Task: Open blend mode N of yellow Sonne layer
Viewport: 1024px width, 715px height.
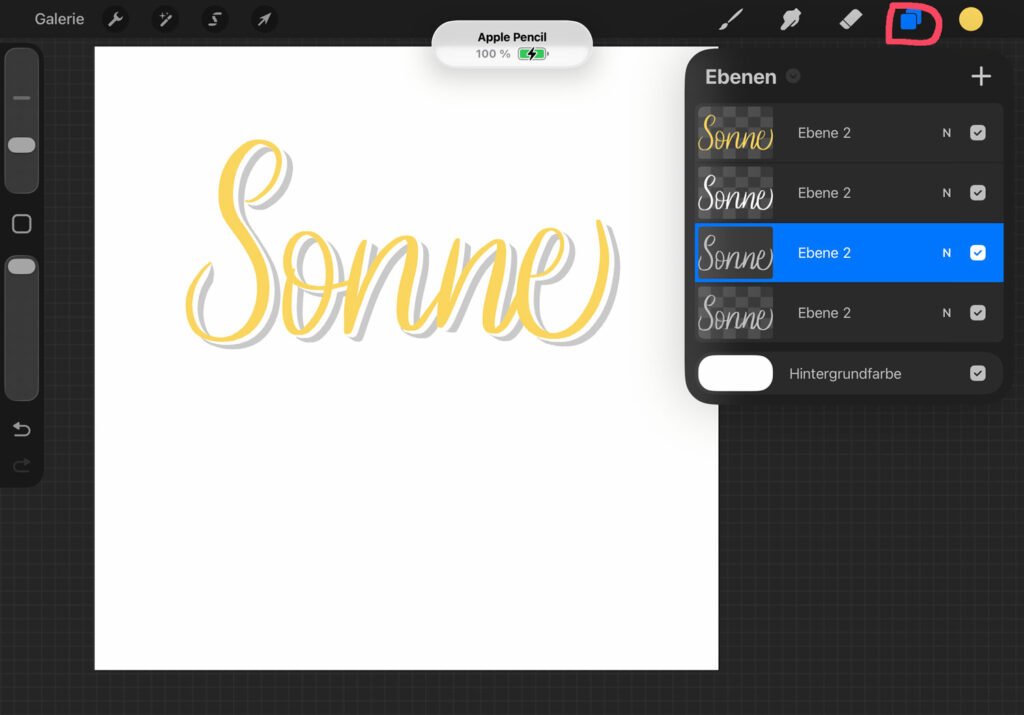Action: pyautogui.click(x=946, y=133)
